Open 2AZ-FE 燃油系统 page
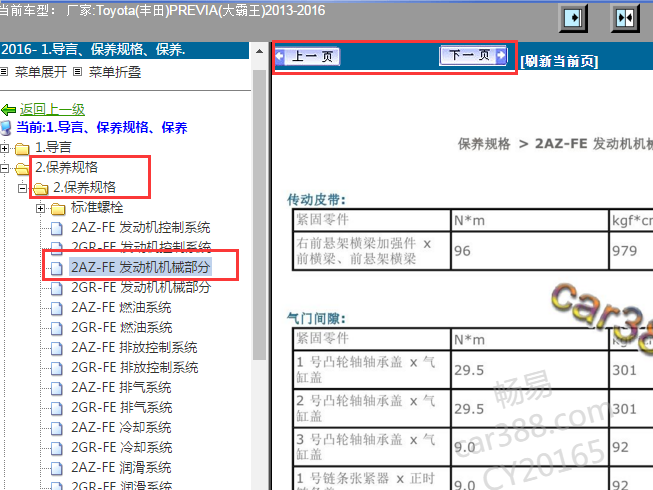The width and height of the screenshot is (653, 490). 121,307
